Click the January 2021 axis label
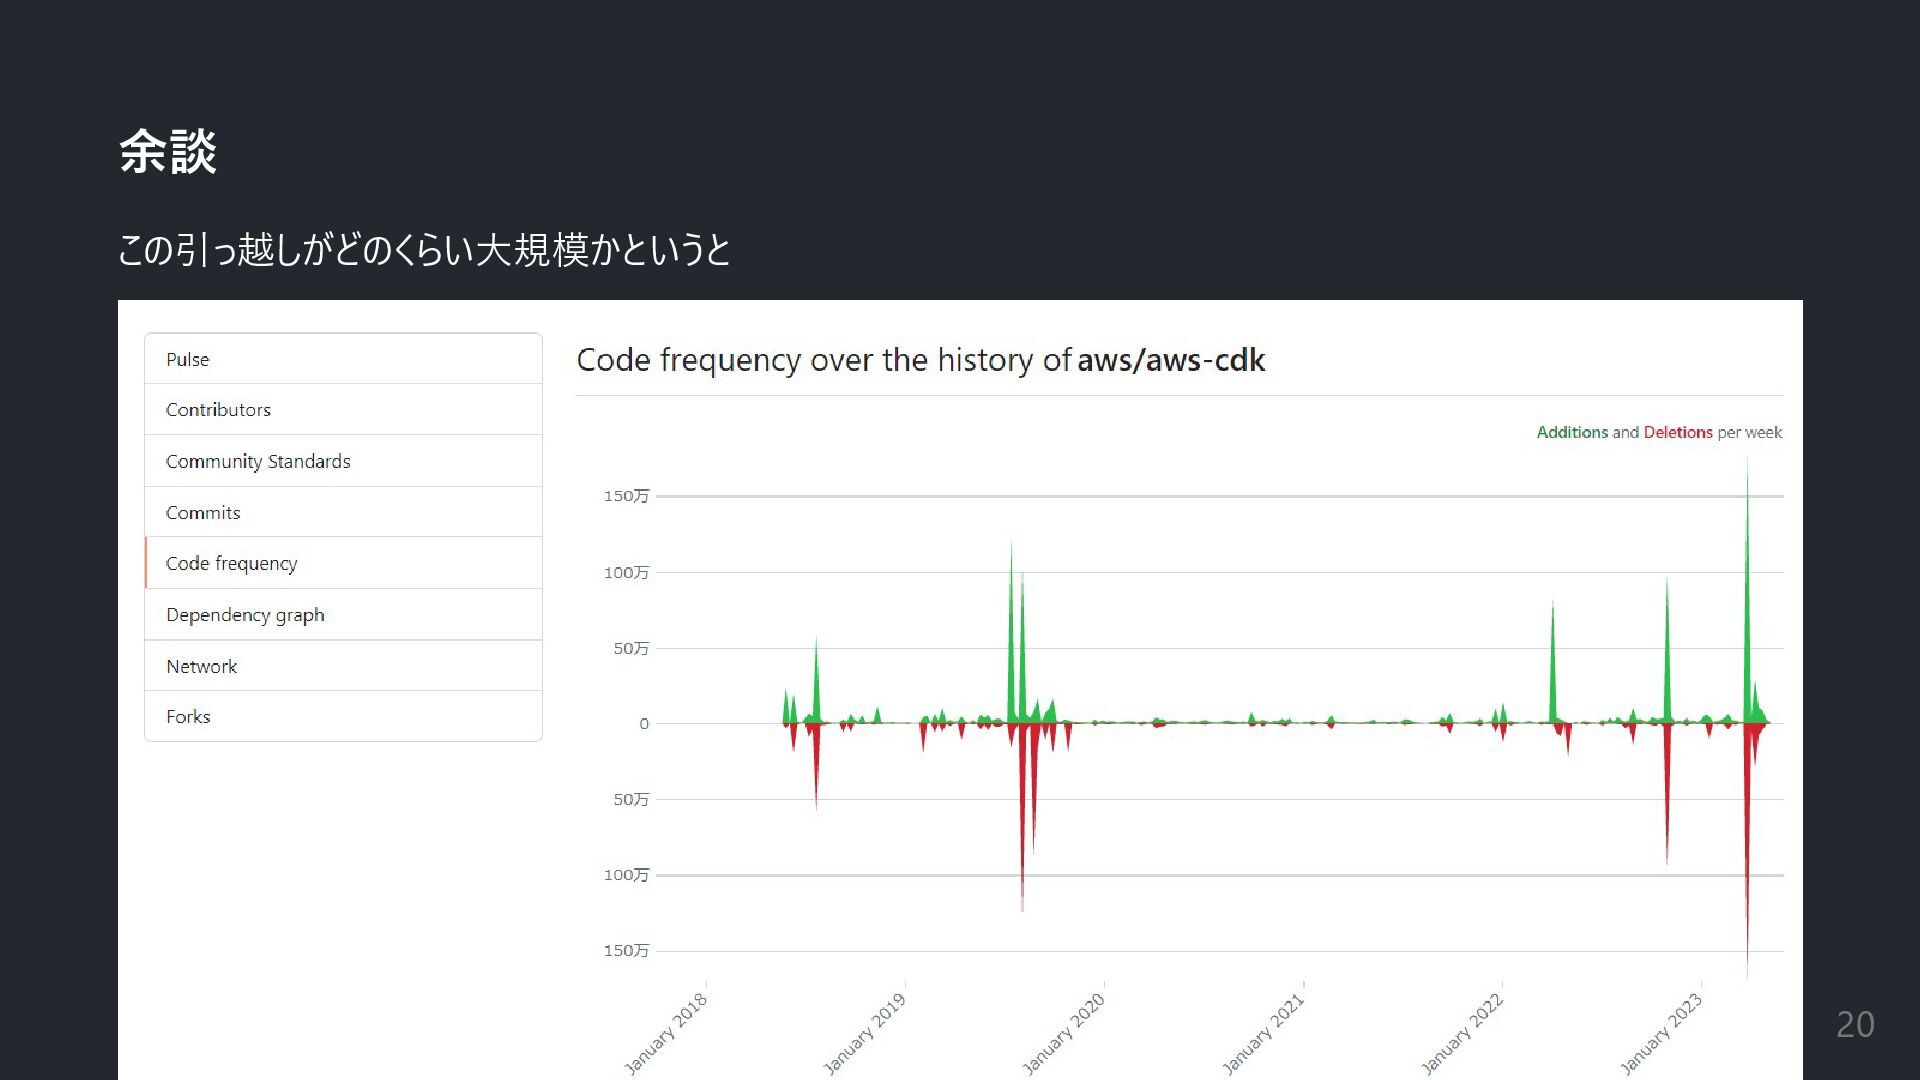Image resolution: width=1920 pixels, height=1080 pixels. (x=1263, y=1033)
